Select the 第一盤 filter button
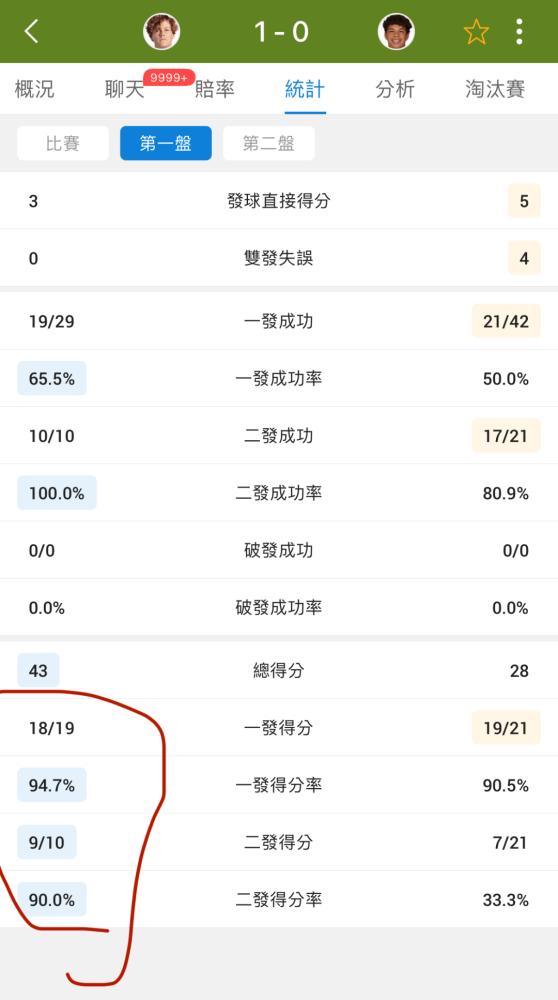This screenshot has height=1000, width=558. click(166, 143)
